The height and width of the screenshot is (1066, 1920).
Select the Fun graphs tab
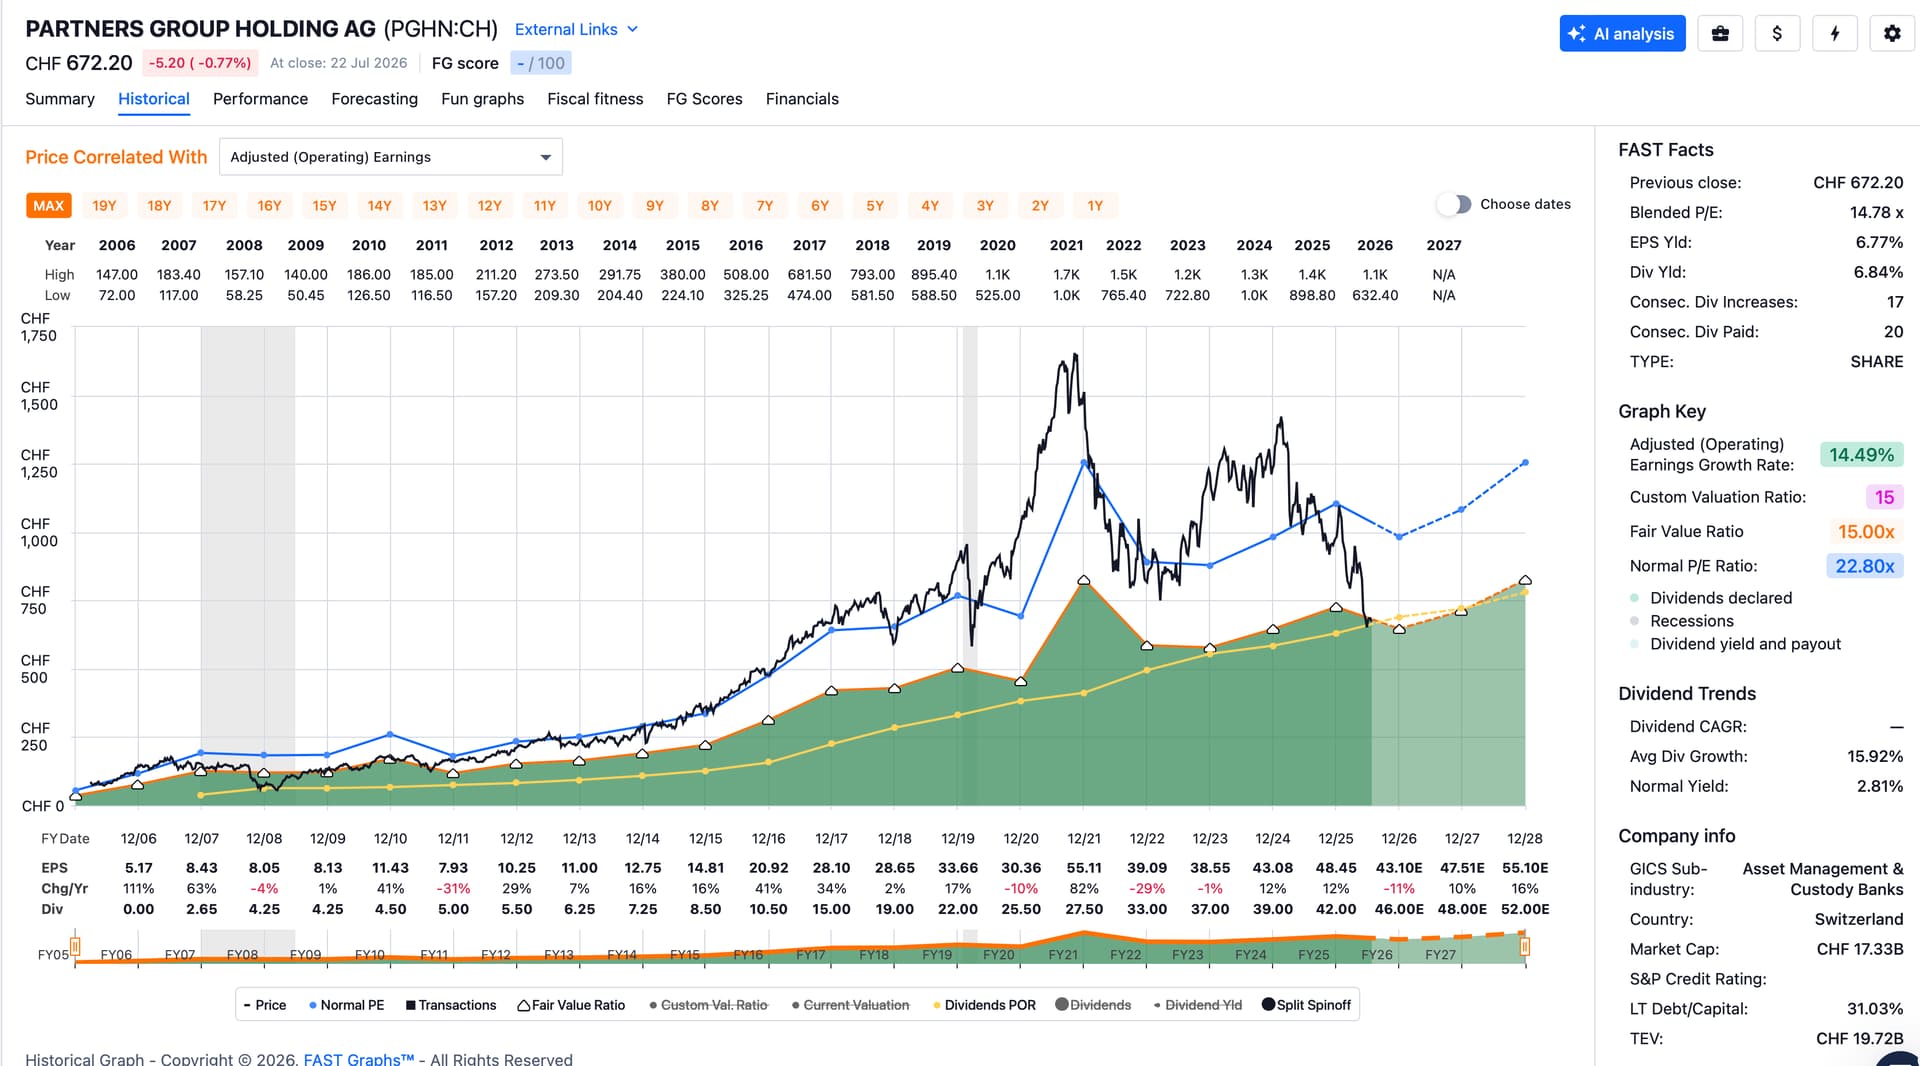(482, 99)
